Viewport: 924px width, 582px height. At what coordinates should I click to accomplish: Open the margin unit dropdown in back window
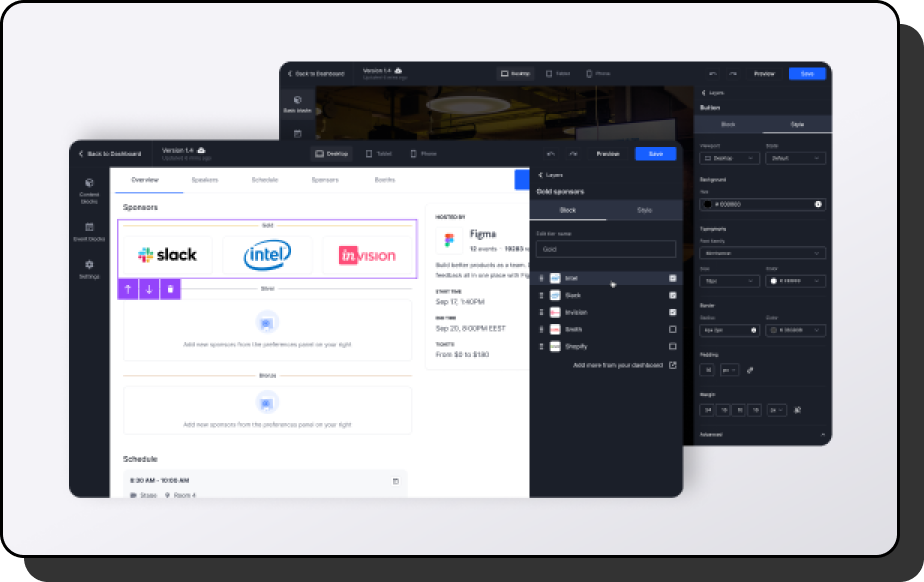tap(777, 410)
